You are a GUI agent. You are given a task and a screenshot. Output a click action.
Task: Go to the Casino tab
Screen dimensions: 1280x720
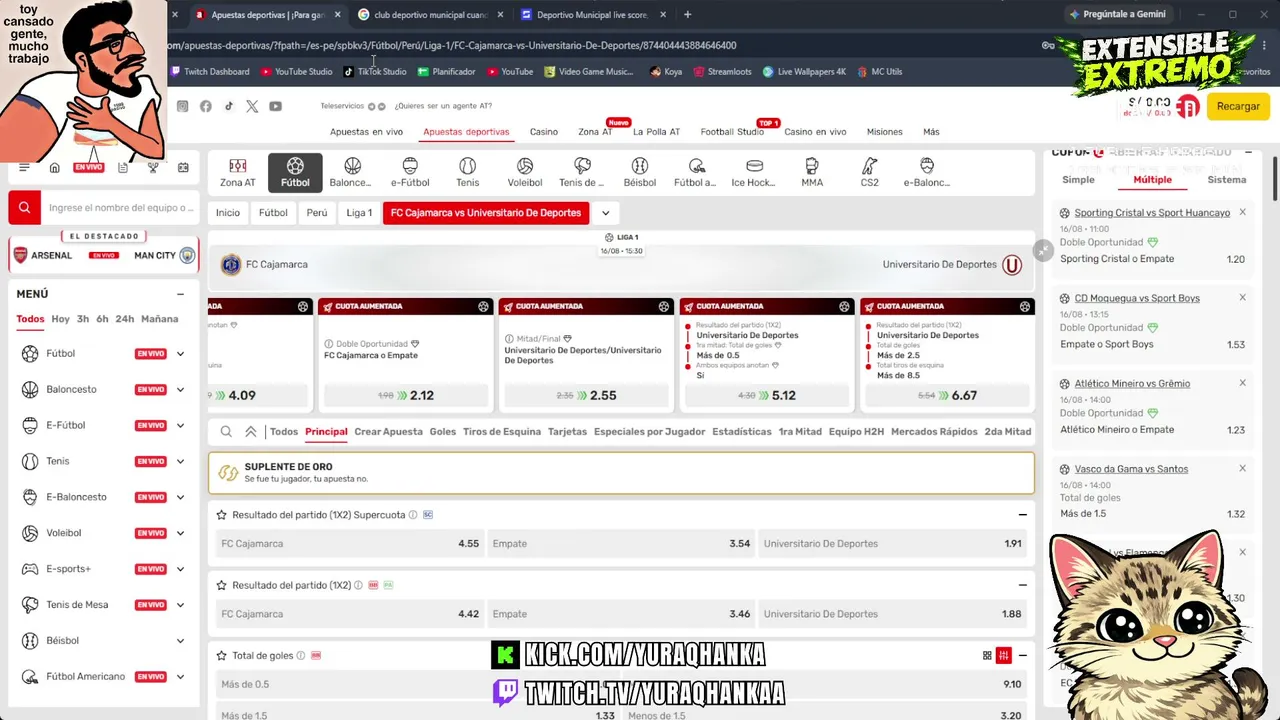(544, 132)
